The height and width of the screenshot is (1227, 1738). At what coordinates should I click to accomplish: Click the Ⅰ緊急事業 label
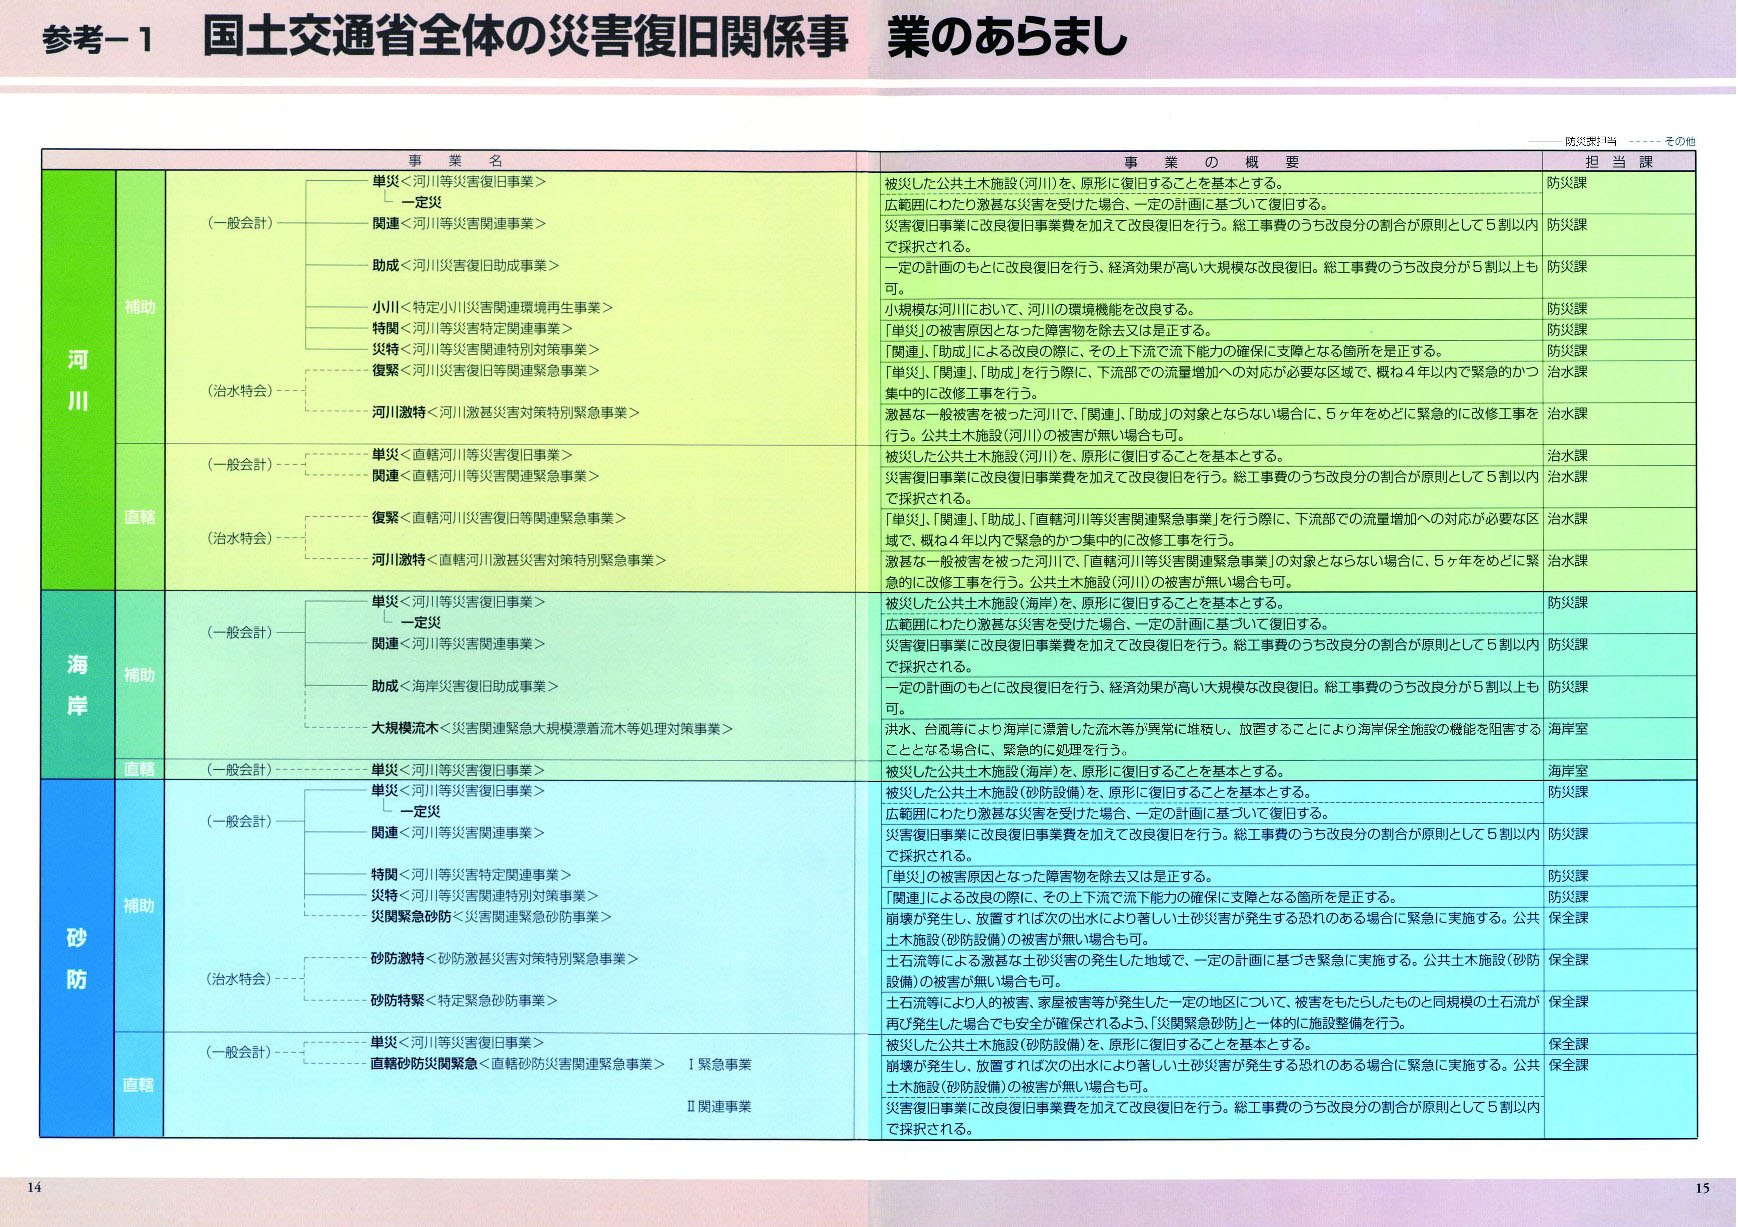(719, 1064)
